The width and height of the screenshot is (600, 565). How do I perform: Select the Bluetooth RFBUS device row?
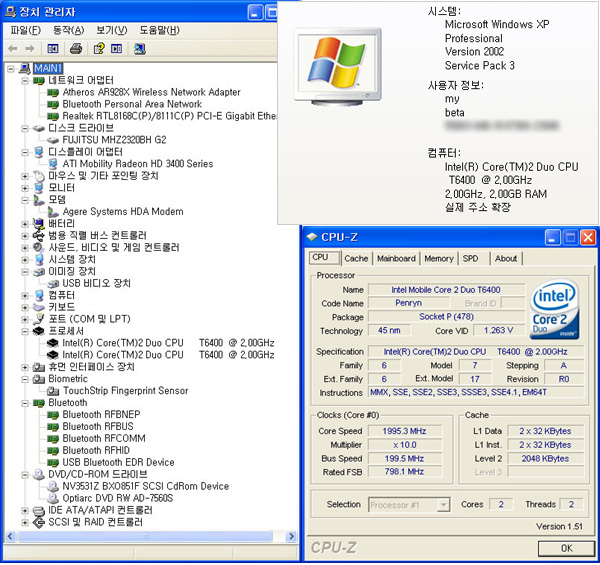click(x=98, y=427)
